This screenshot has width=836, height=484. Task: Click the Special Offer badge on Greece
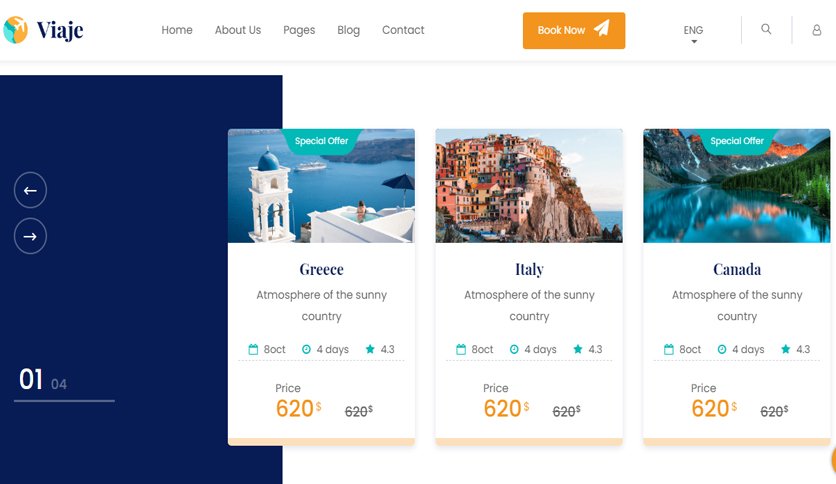click(321, 142)
